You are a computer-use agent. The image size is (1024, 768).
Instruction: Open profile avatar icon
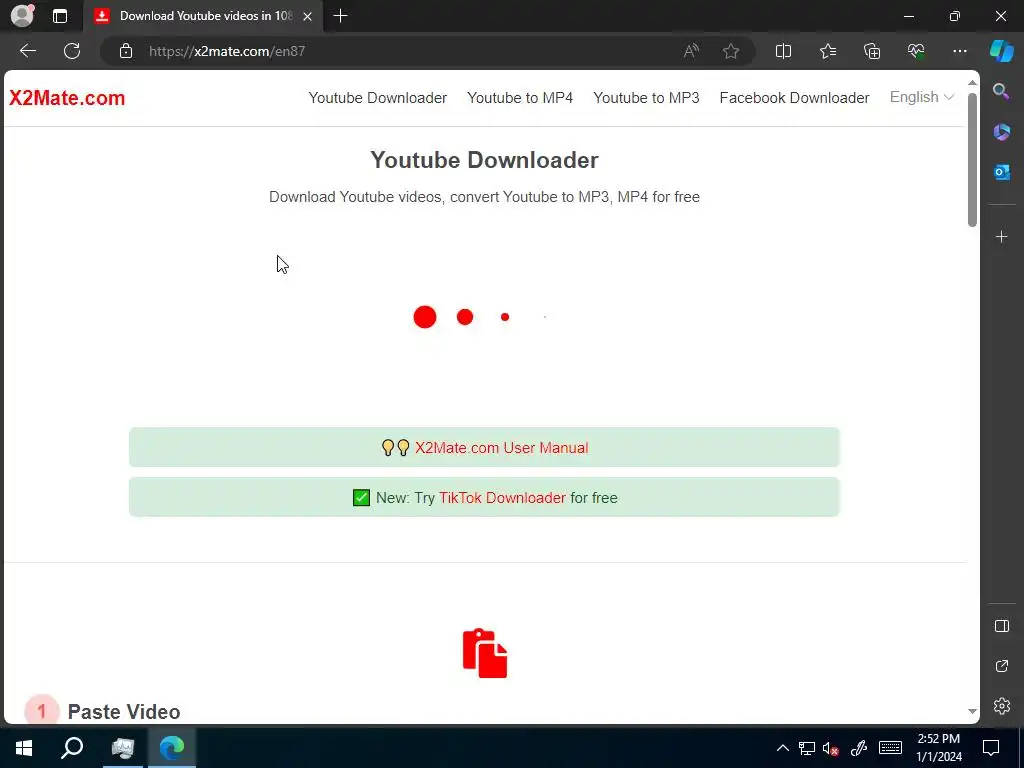[x=22, y=16]
